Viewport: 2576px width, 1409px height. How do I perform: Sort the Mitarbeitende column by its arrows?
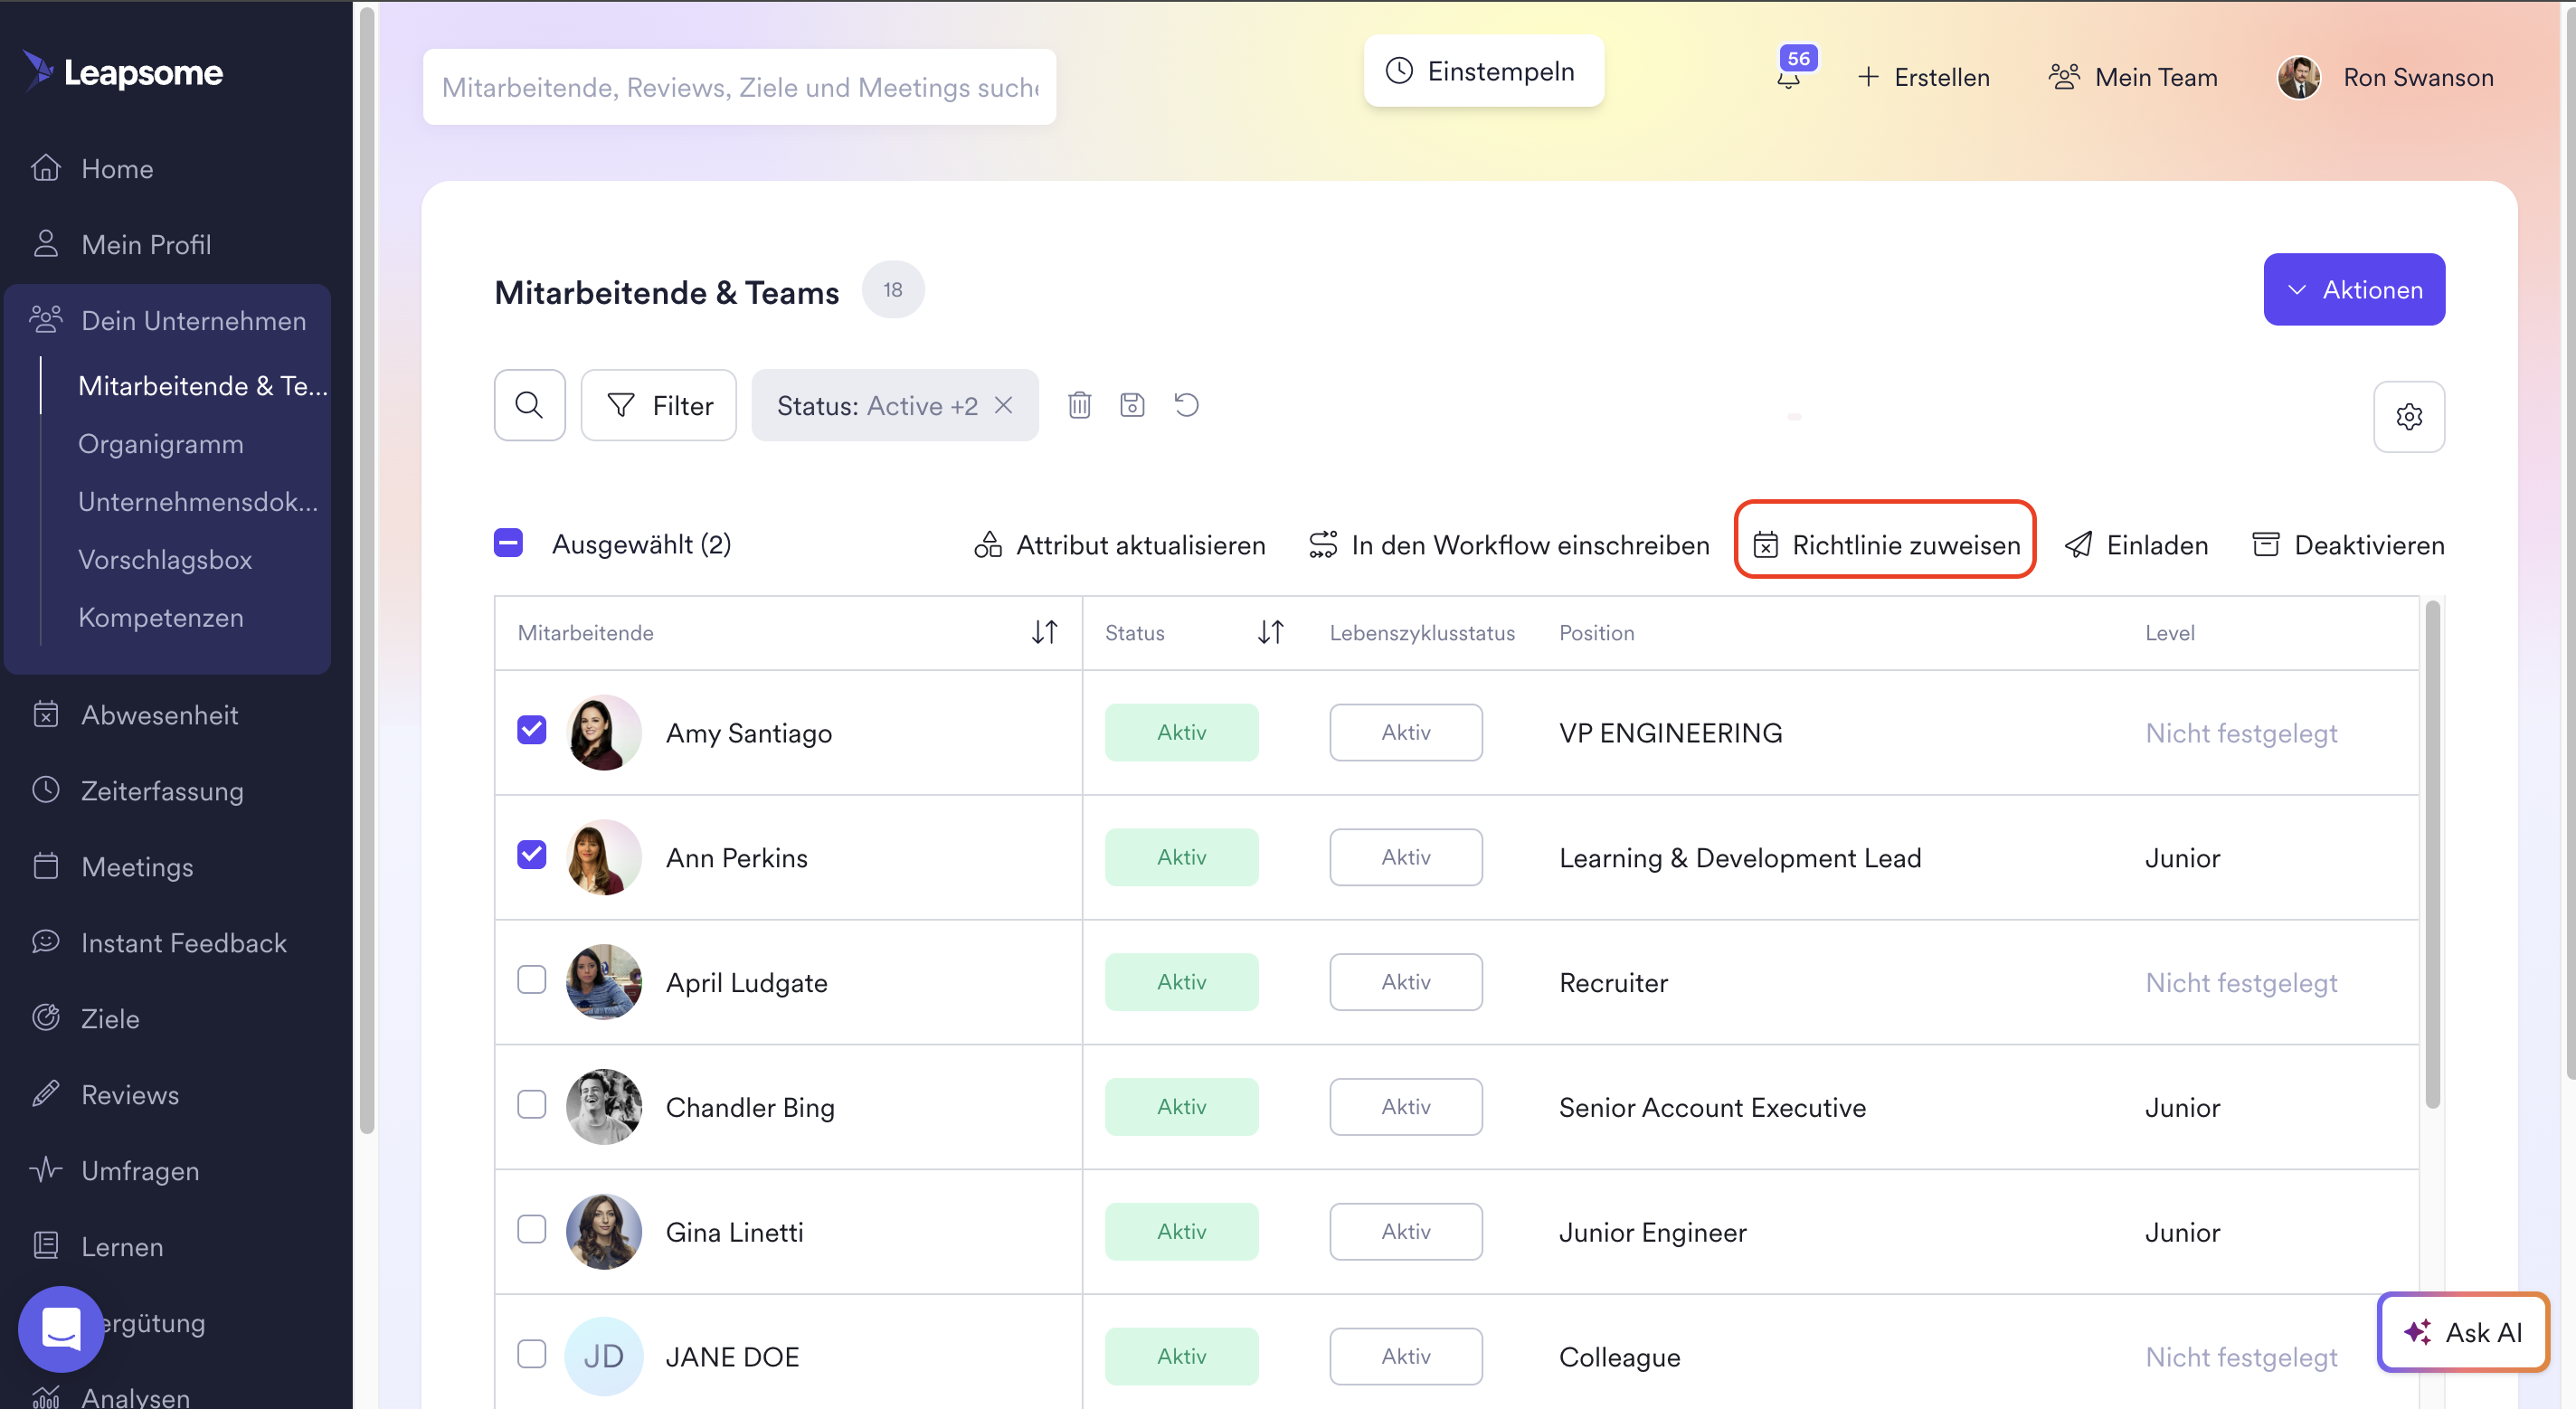coord(1044,632)
